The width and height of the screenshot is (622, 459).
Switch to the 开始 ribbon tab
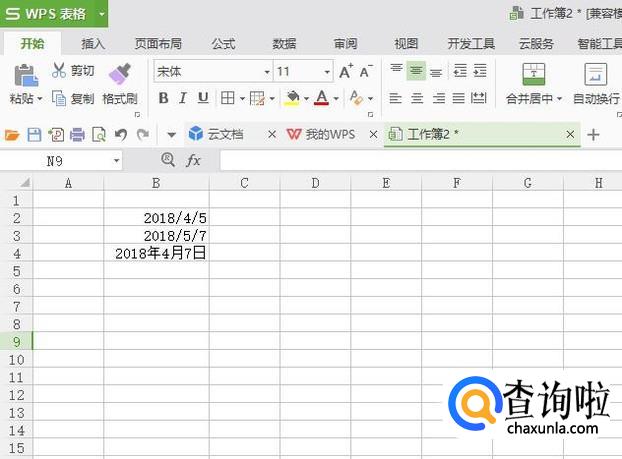(x=32, y=43)
